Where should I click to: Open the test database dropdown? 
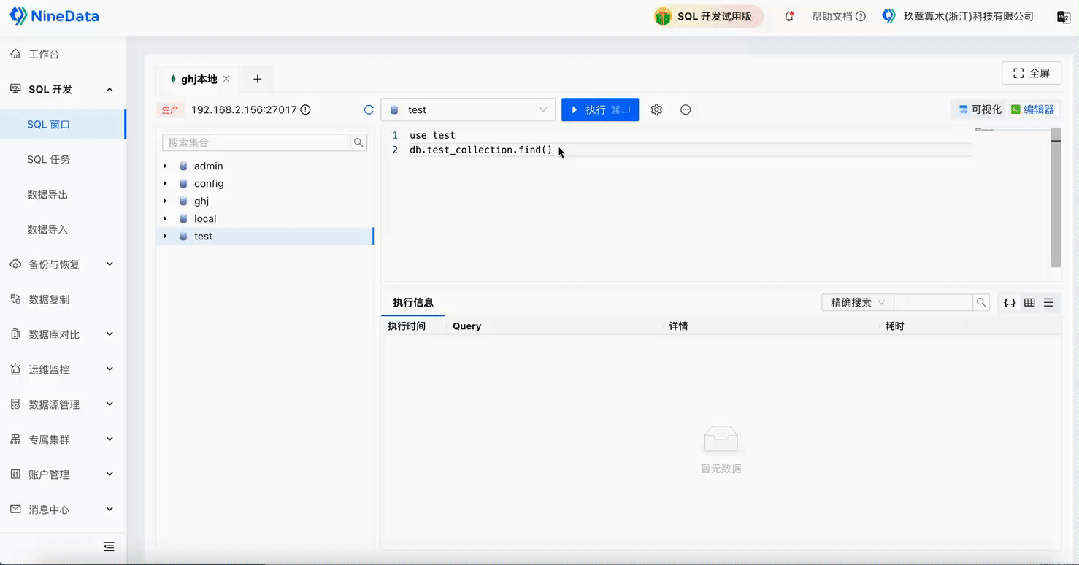468,110
